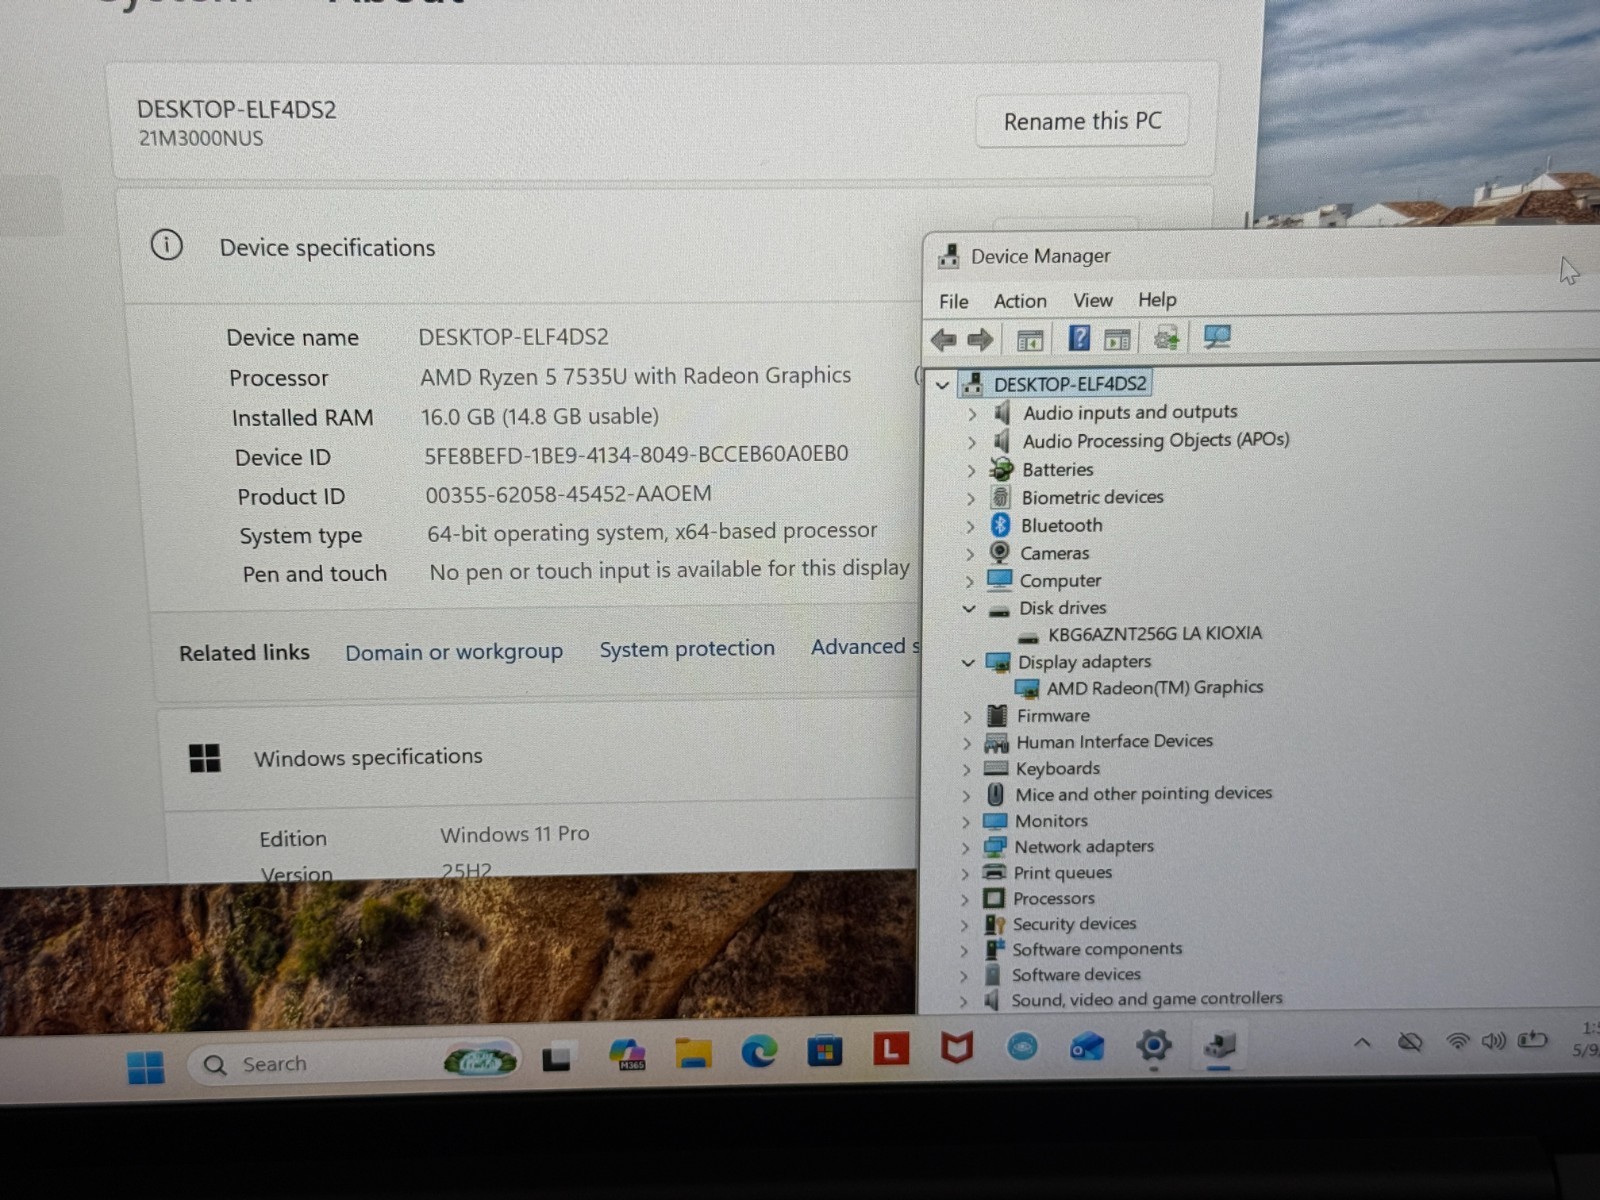Viewport: 1600px width, 1200px height.
Task: Open the Advanced system settings link
Action: pos(864,647)
